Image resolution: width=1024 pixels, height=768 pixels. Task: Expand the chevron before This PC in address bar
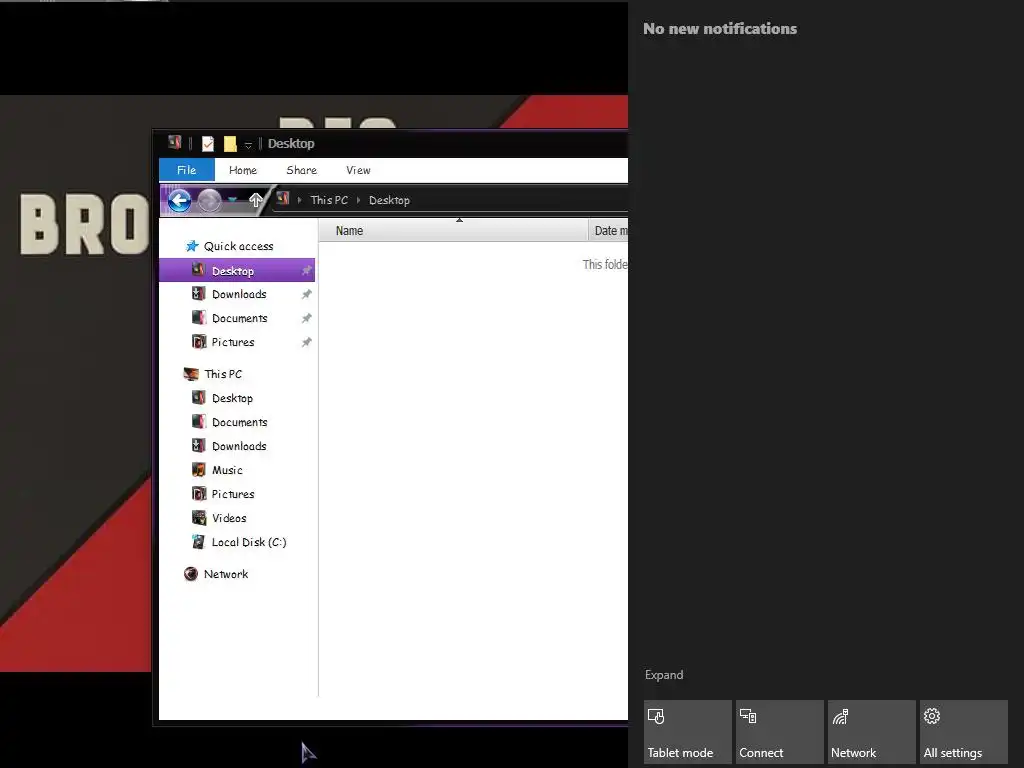coord(299,200)
